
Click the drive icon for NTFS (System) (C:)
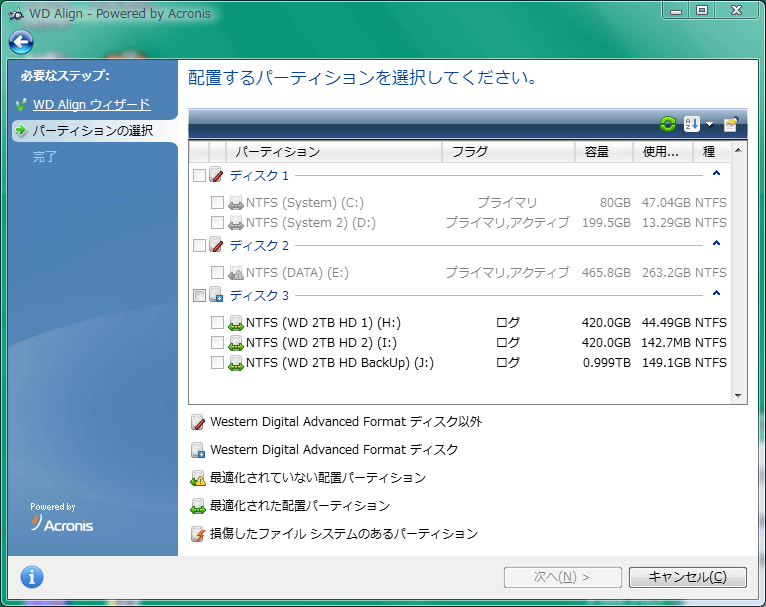pos(236,202)
